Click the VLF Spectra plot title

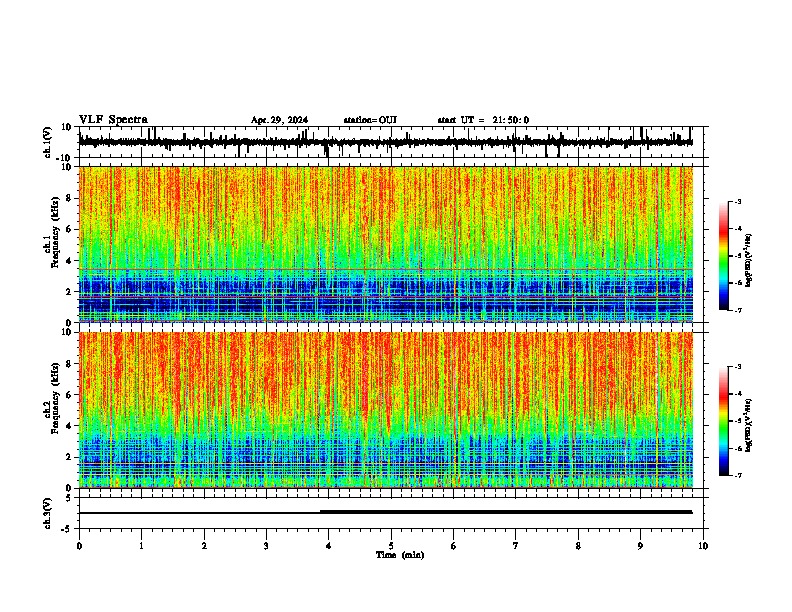pos(113,120)
